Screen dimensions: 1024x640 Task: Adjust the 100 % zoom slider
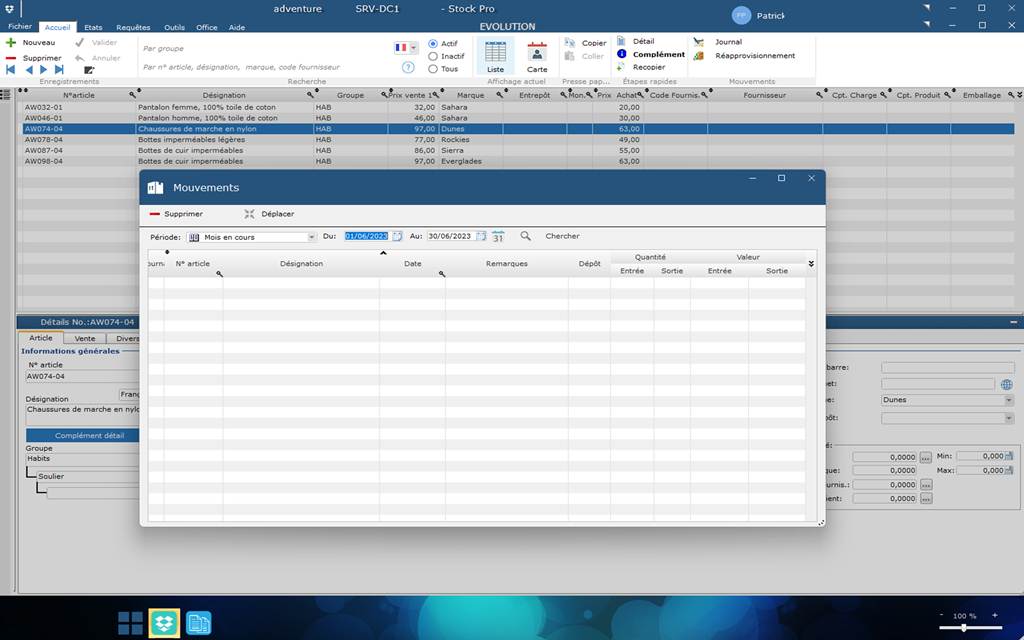964,628
